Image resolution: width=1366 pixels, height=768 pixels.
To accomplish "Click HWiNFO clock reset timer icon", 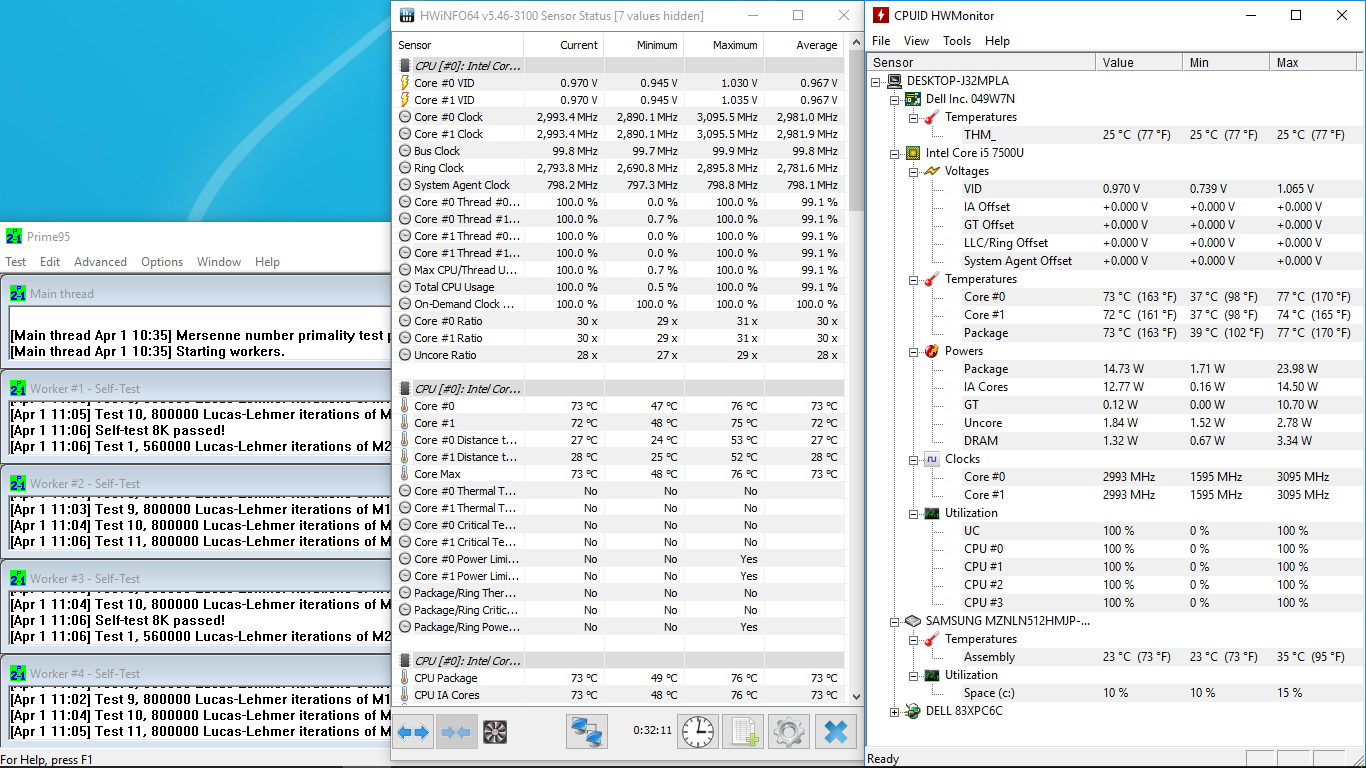I will click(x=698, y=732).
